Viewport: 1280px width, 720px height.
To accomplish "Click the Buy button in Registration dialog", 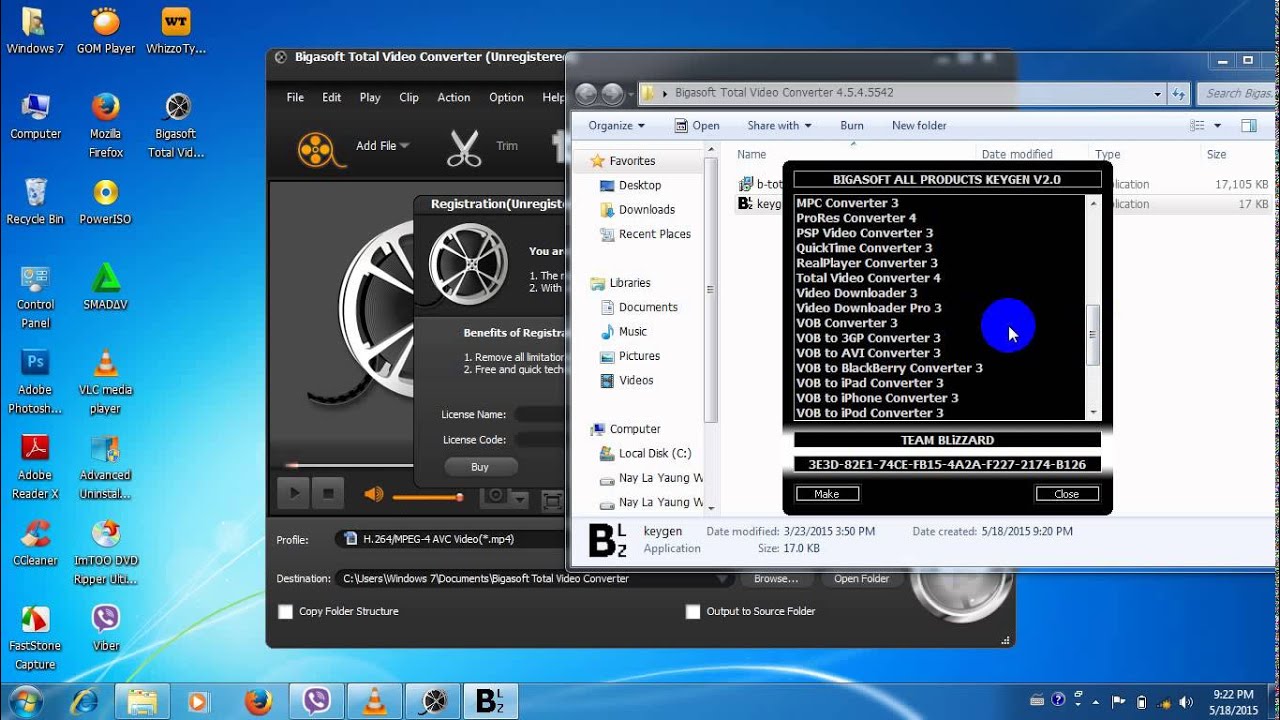I will [x=480, y=467].
